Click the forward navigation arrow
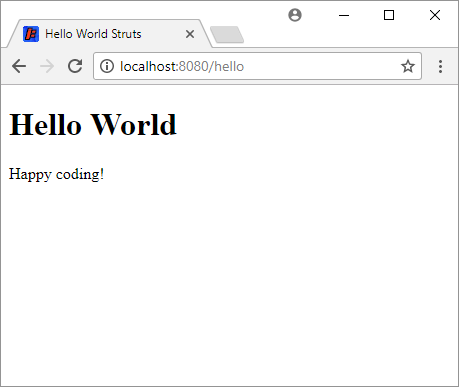Viewport: 459px width, 387px height. pyautogui.click(x=47, y=66)
